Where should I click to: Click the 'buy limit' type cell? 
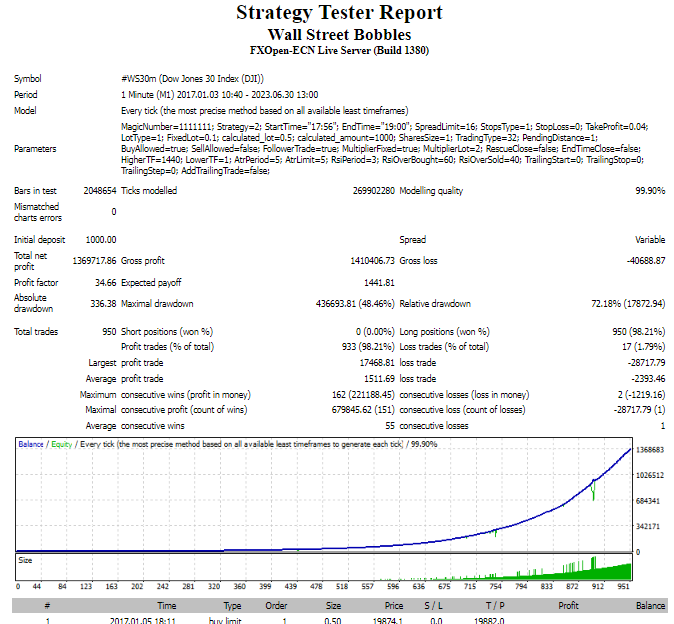pos(225,621)
